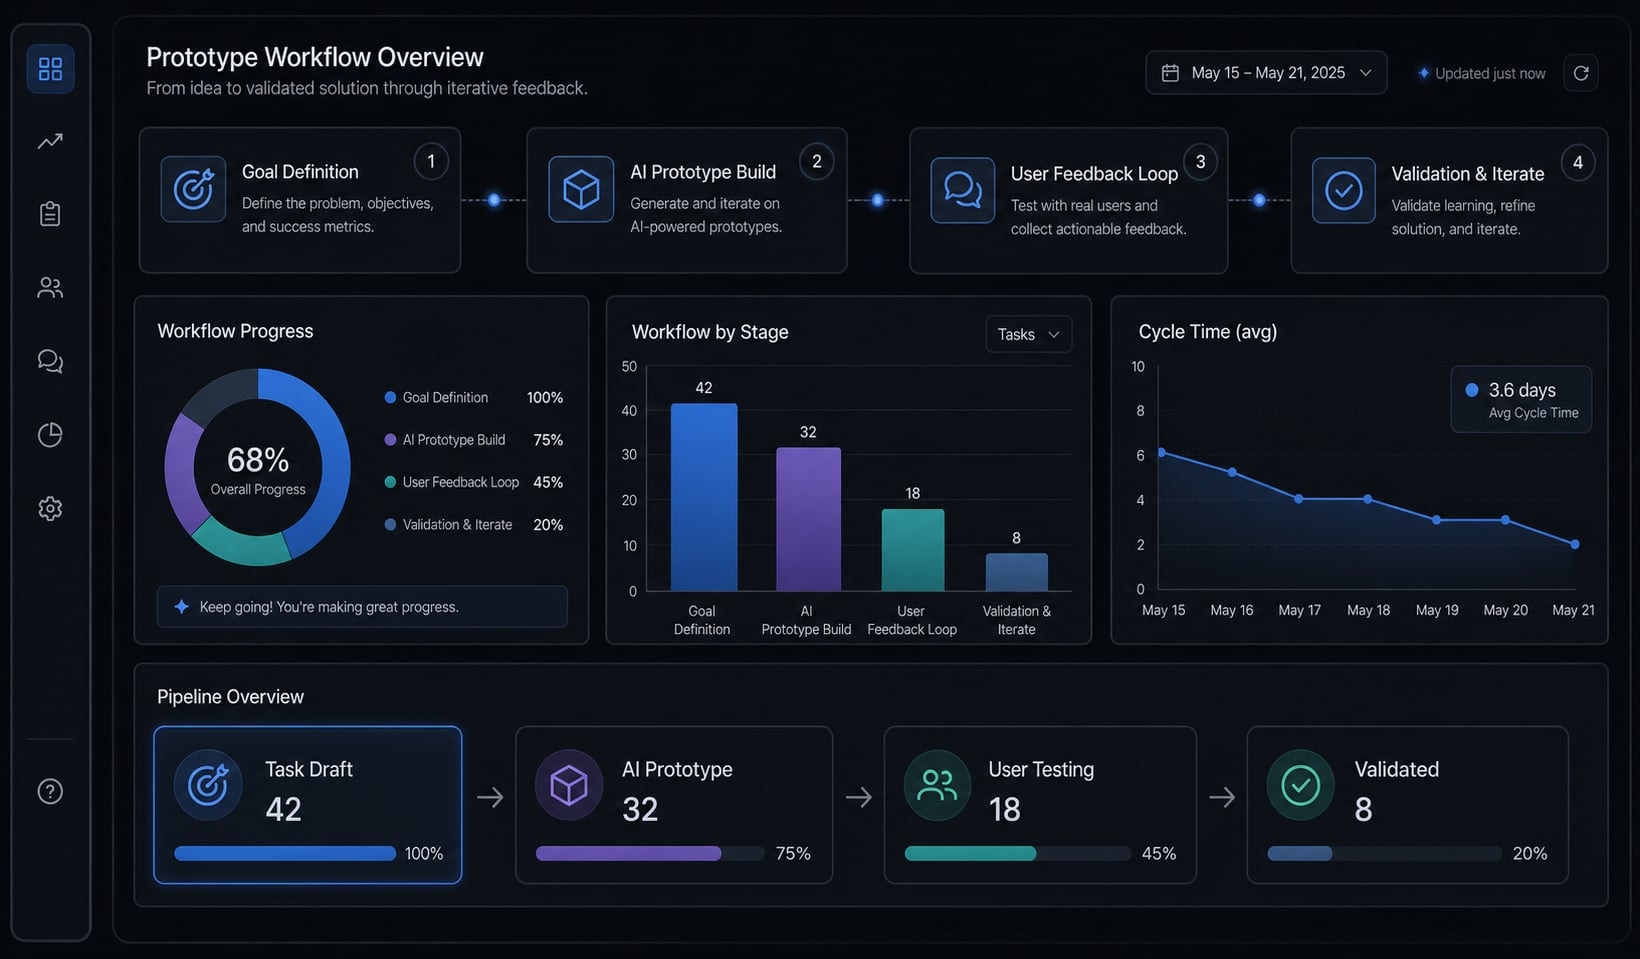Click the Pipeline Overview heading
Image resolution: width=1640 pixels, height=959 pixels.
tap(230, 697)
